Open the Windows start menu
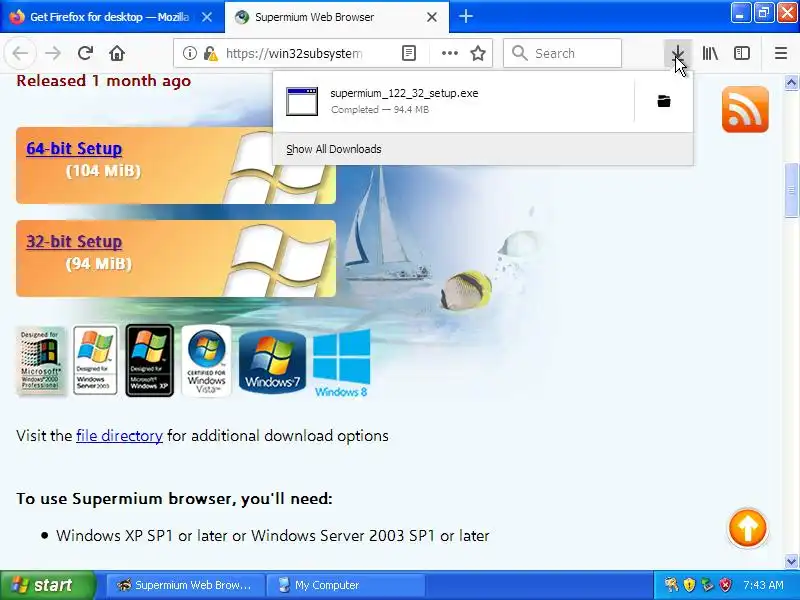This screenshot has height=600, width=800. [x=48, y=585]
